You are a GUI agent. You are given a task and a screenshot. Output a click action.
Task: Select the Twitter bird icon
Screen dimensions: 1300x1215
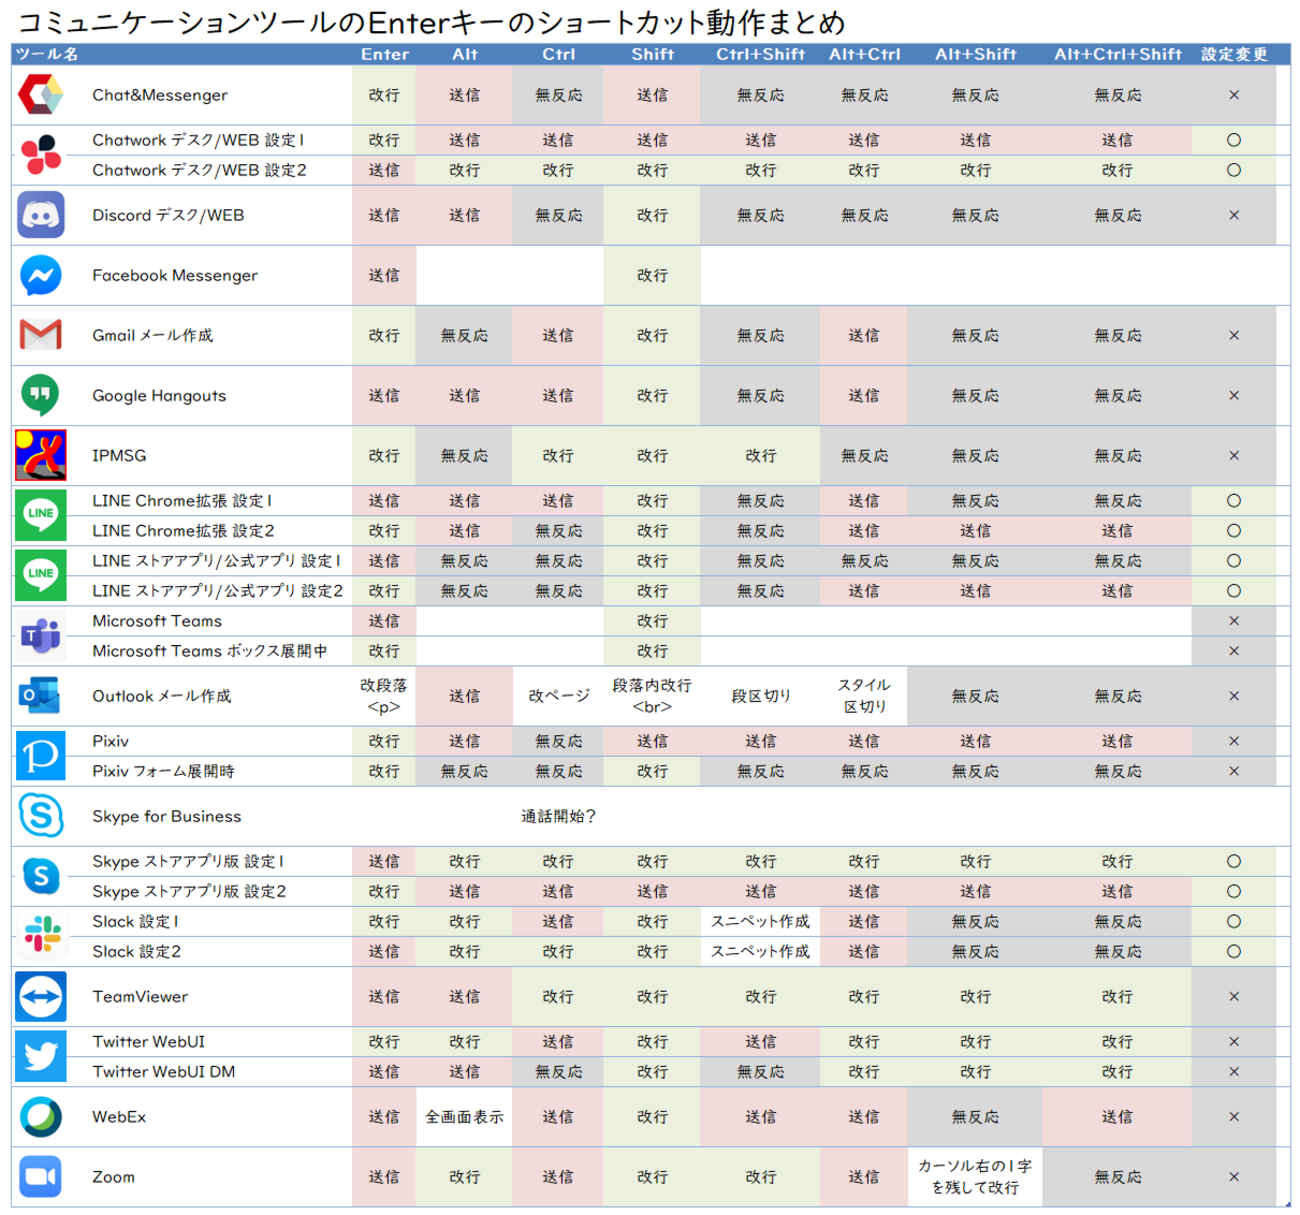[x=41, y=1056]
